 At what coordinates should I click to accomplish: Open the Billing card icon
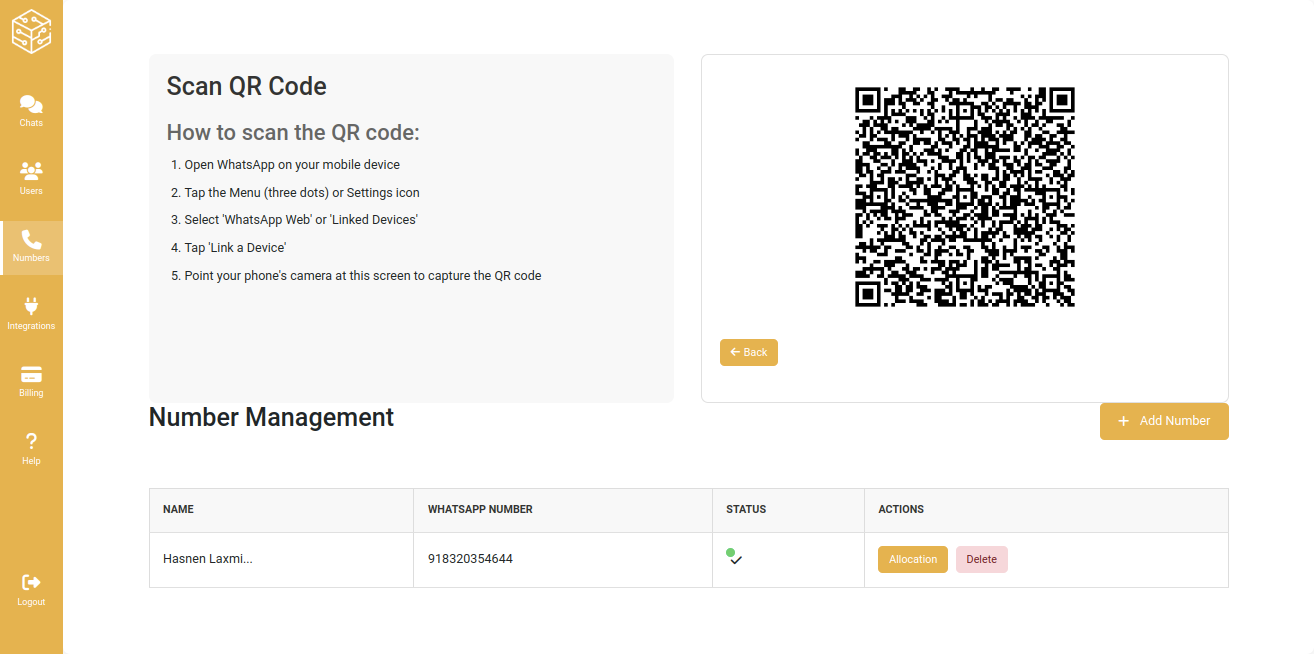tap(31, 374)
